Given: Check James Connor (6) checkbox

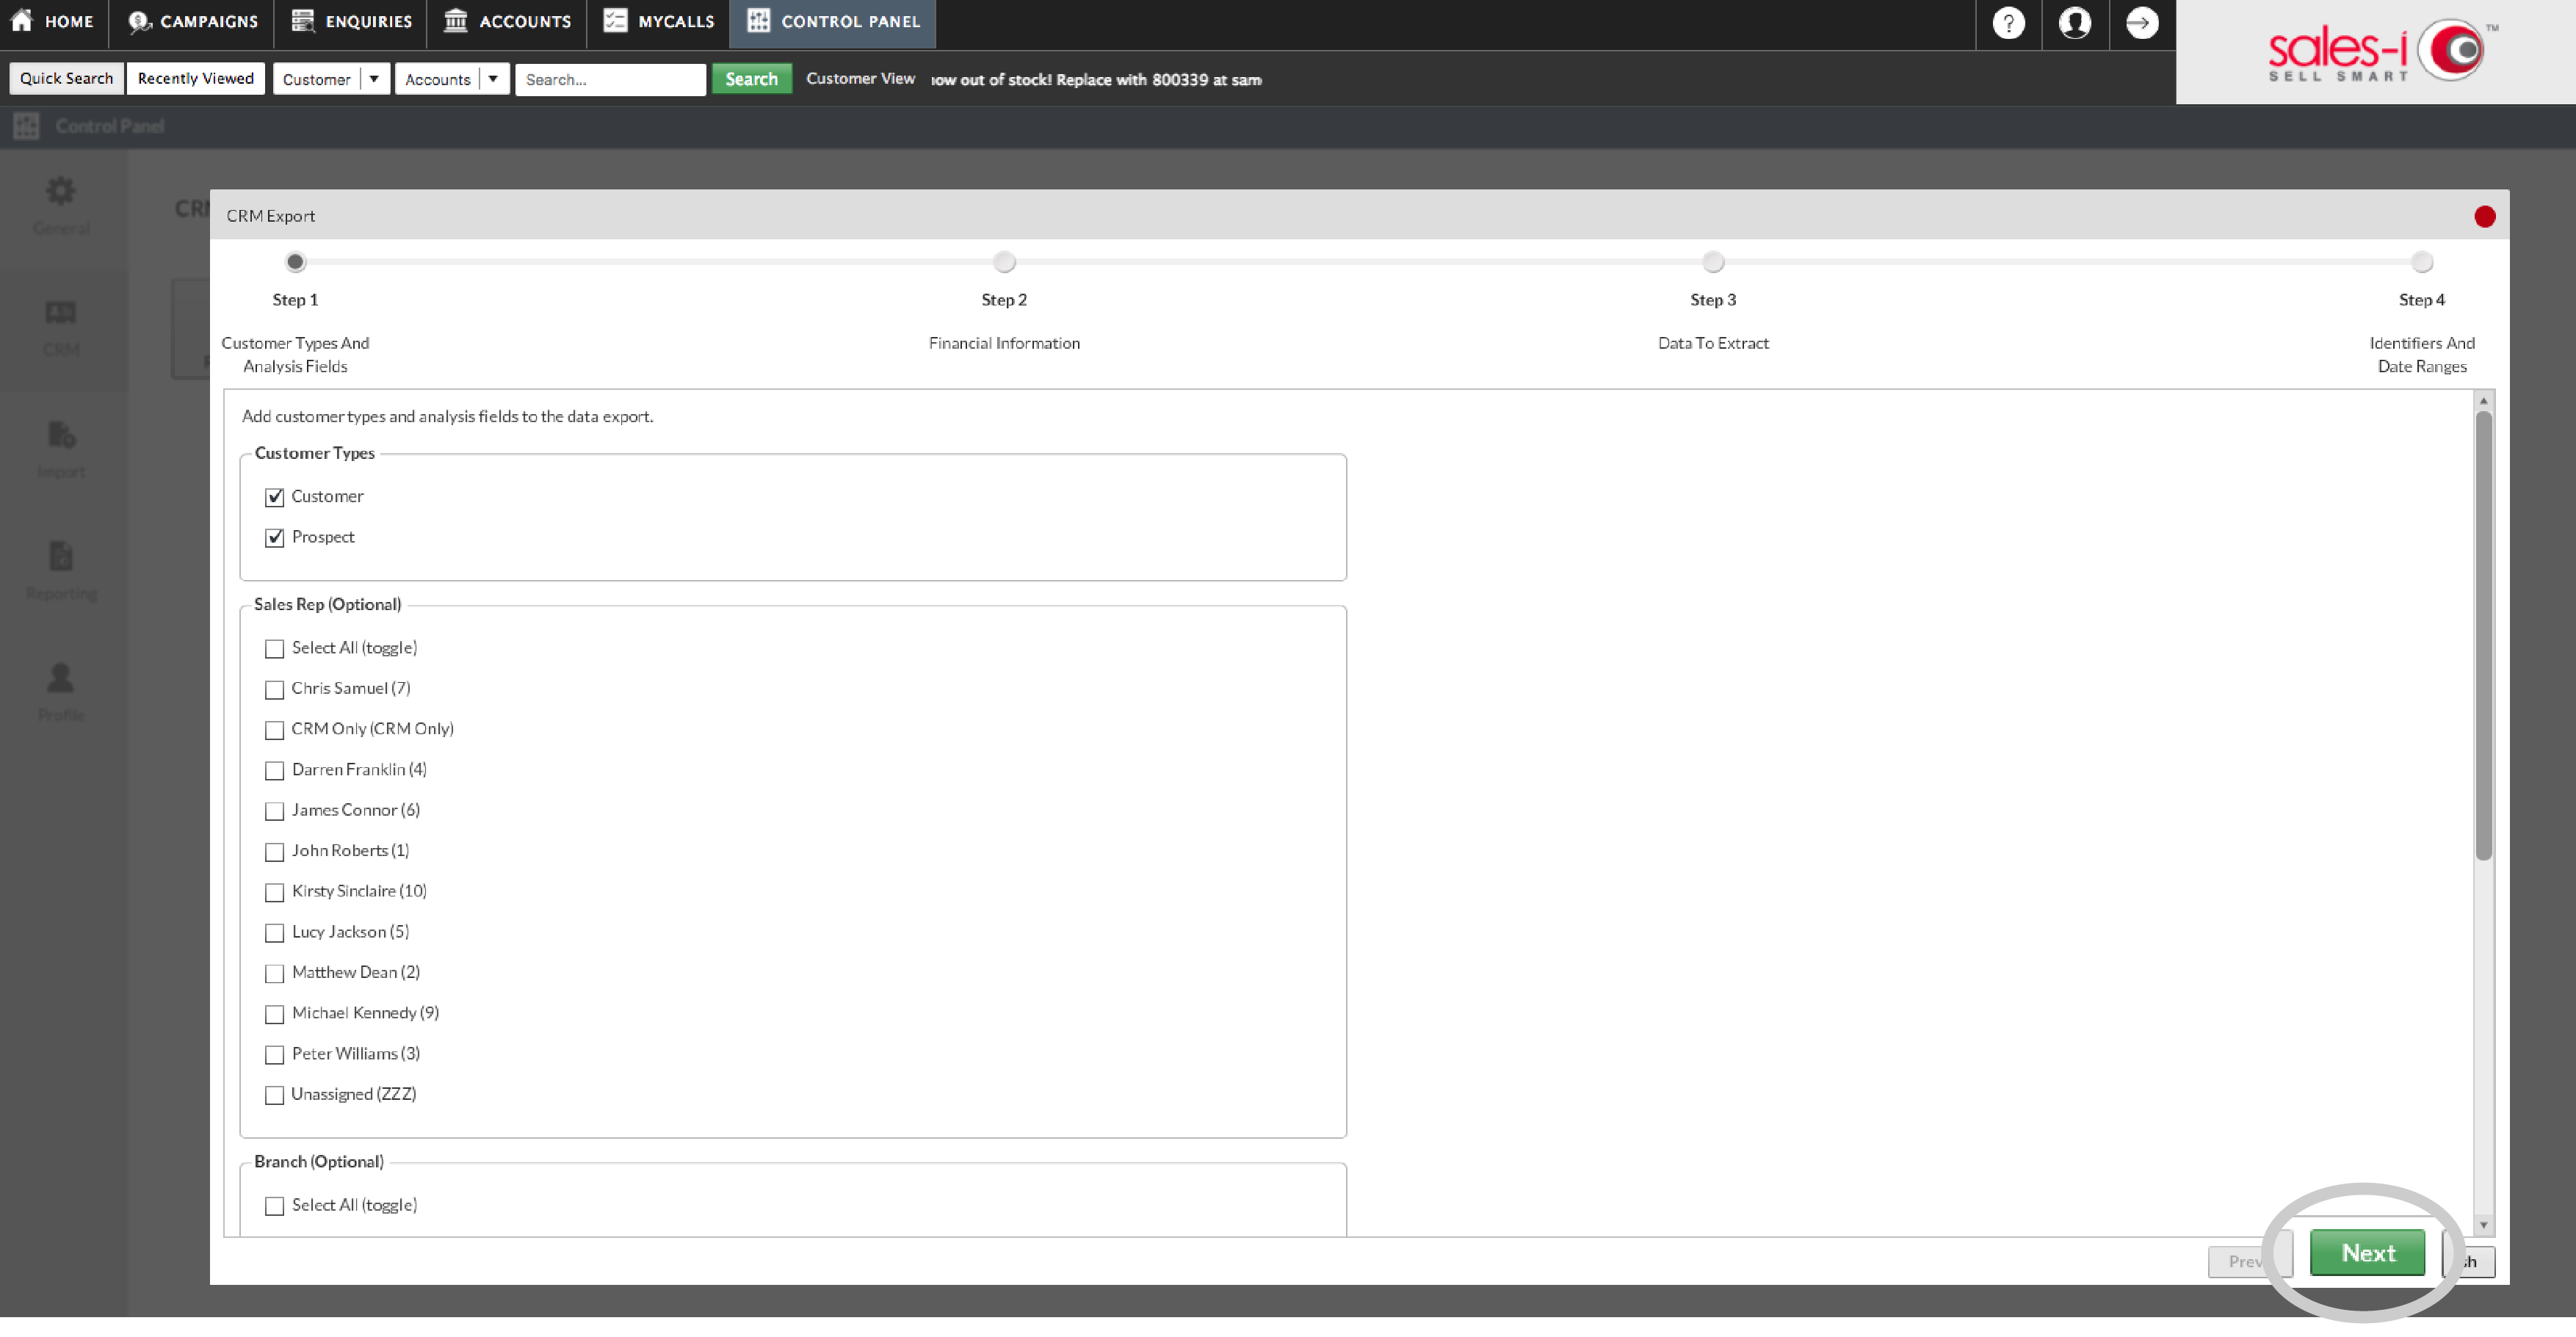Looking at the screenshot, I should [274, 811].
